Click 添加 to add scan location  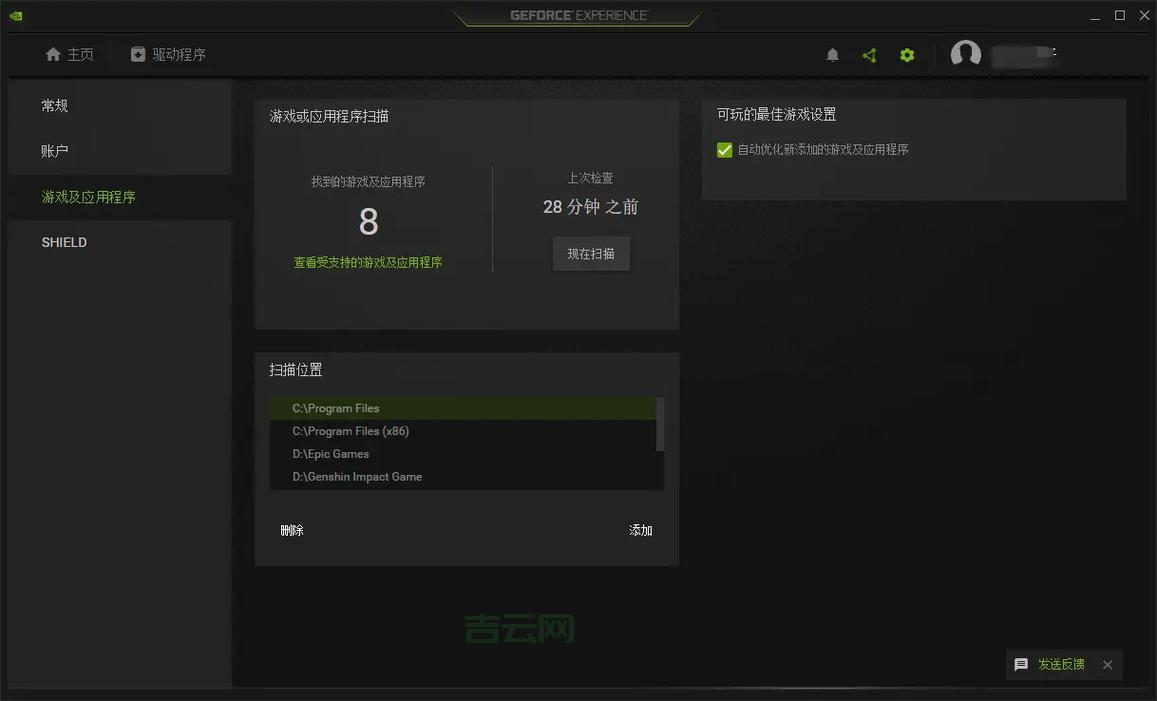tap(640, 530)
